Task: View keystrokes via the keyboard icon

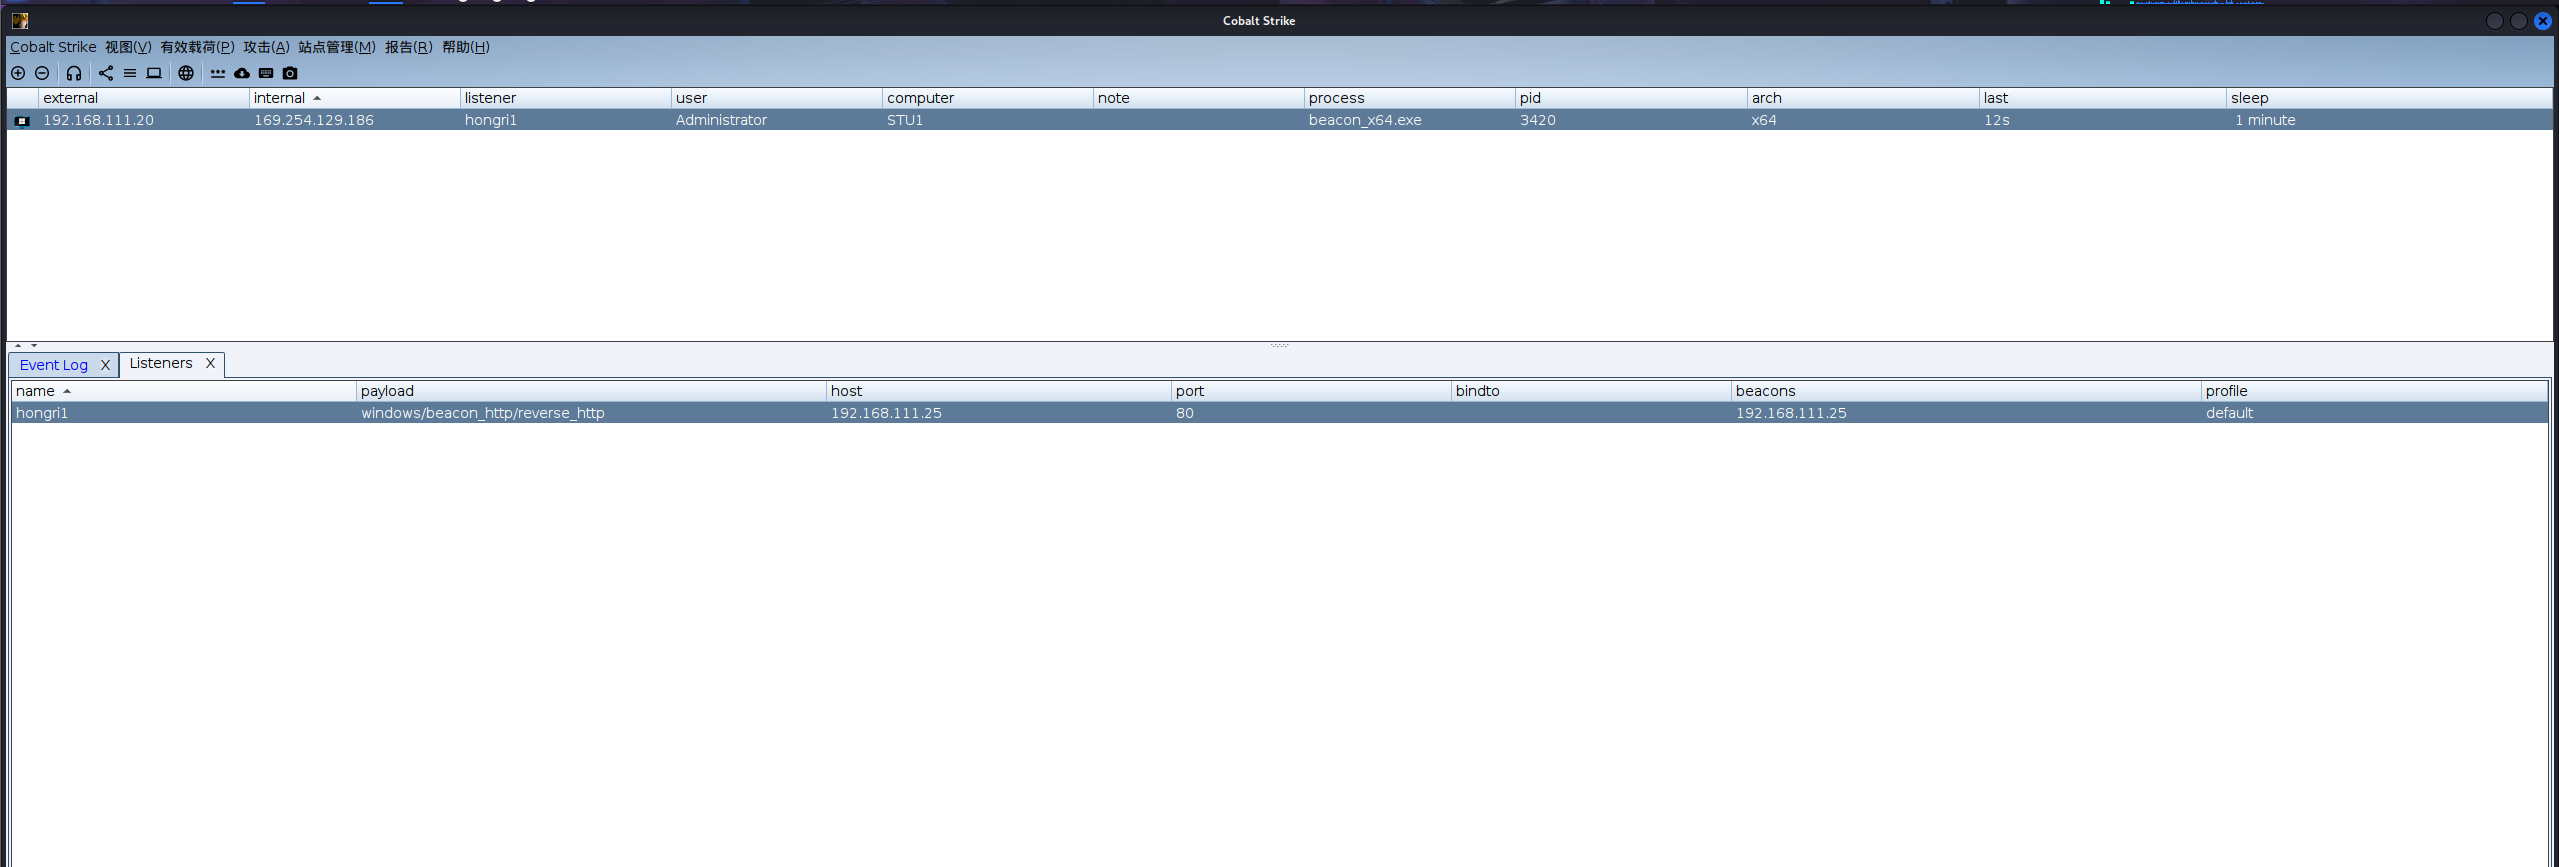Action: click(x=266, y=73)
